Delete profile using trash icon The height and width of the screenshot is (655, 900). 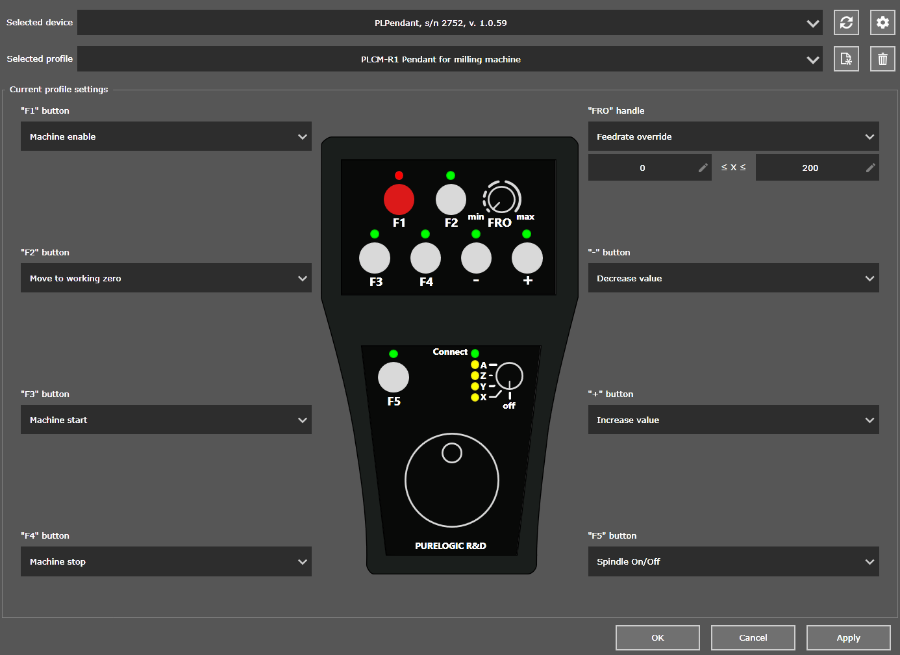coord(881,59)
